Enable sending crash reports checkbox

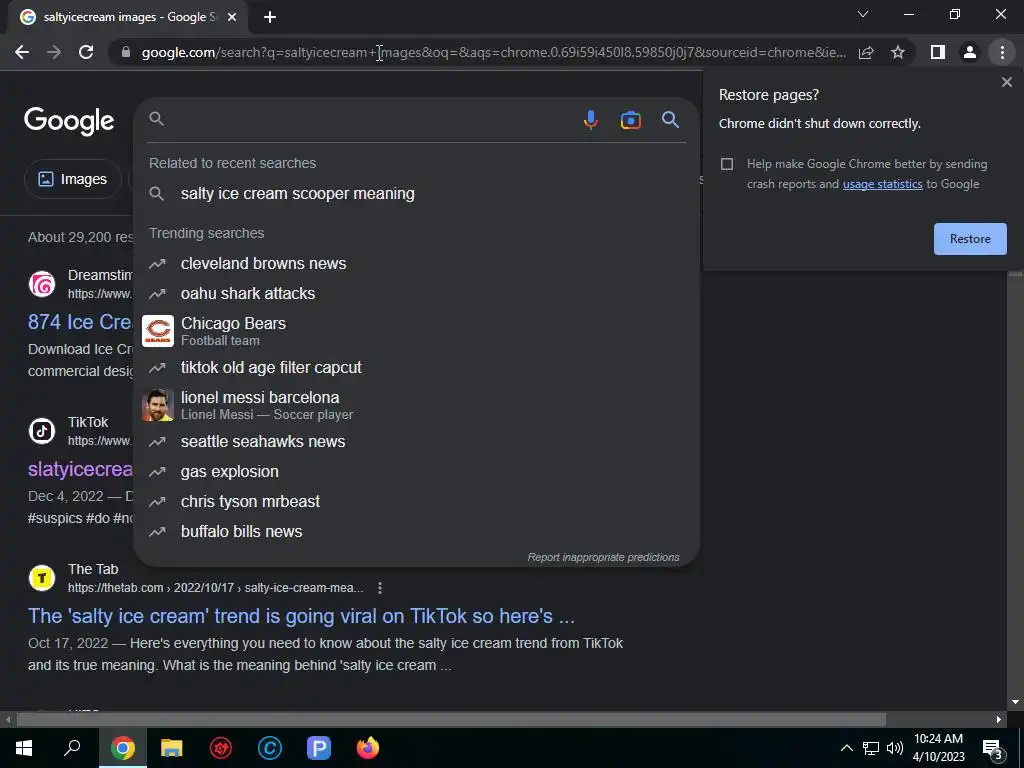727,164
